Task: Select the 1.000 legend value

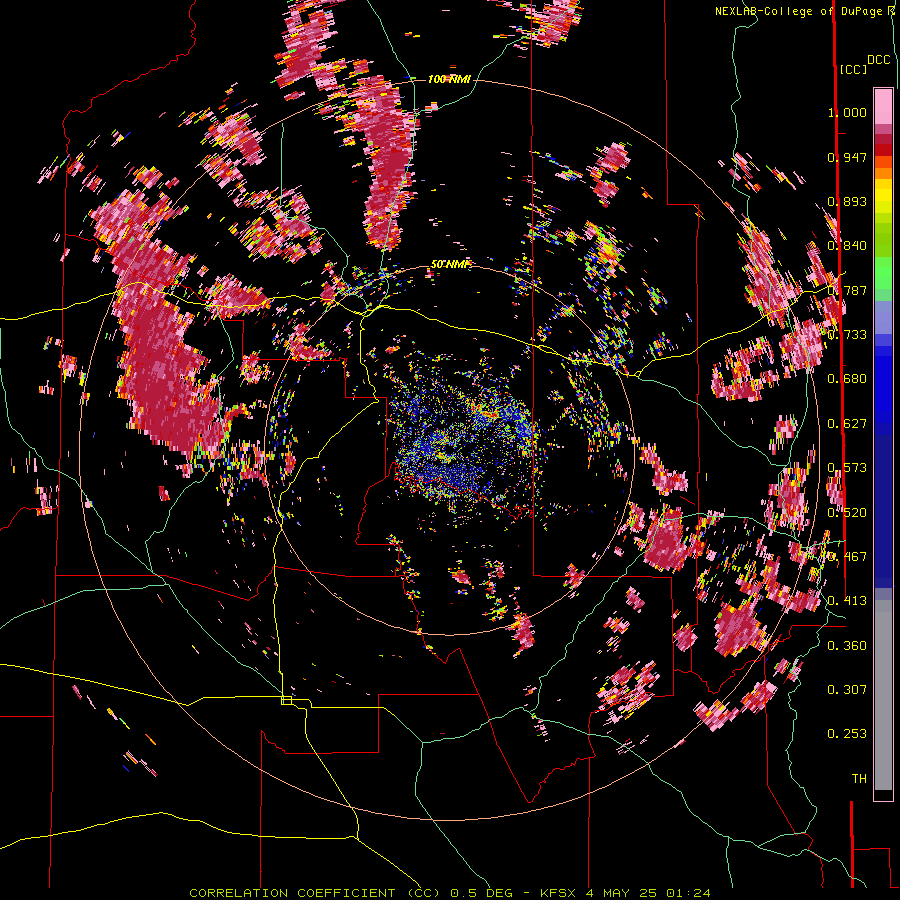Action: [847, 112]
